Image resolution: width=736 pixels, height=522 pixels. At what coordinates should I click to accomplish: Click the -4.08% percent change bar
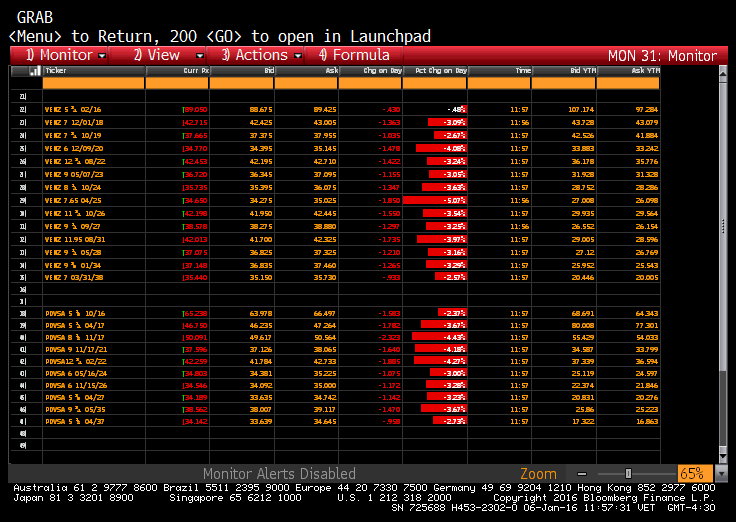[x=441, y=148]
